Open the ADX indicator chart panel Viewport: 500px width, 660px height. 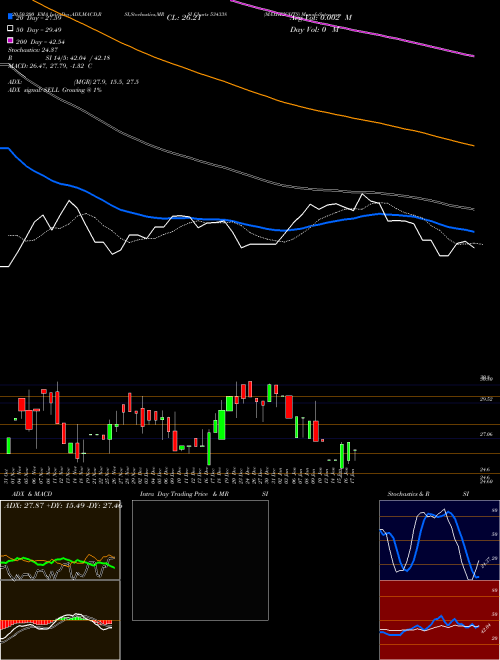point(60,540)
